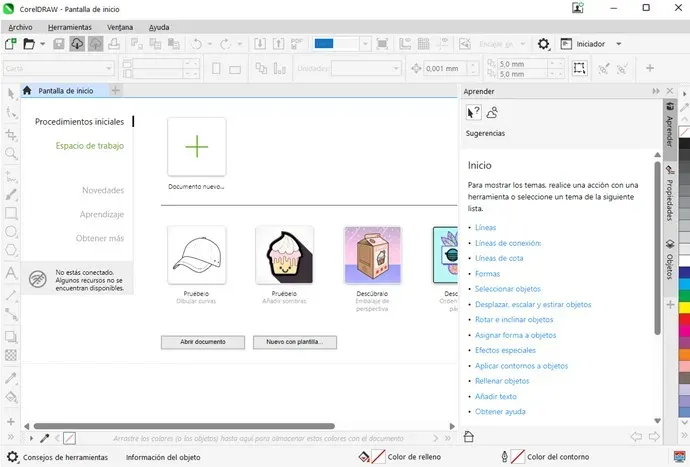The width and height of the screenshot is (690, 467).
Task: Select the Ellipse tool
Action: pos(11,232)
